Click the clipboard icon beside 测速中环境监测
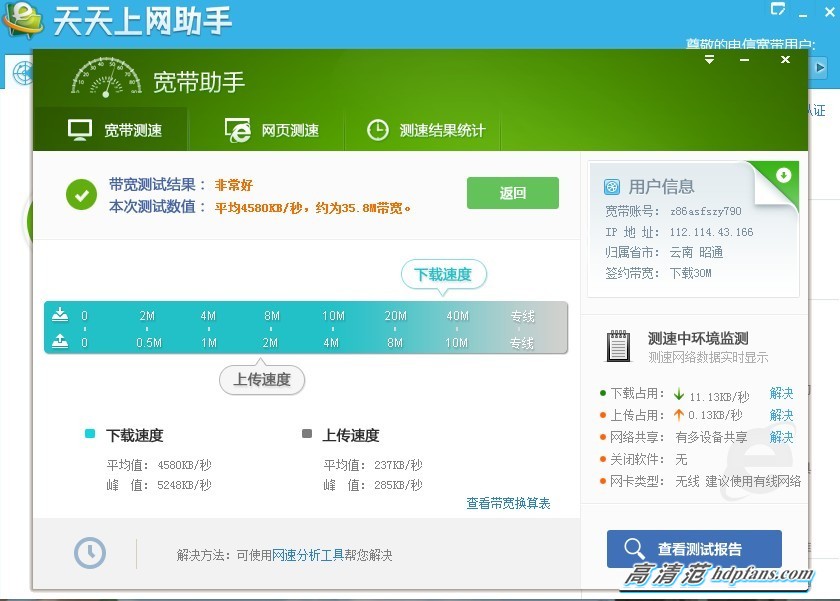The width and height of the screenshot is (840, 601). point(617,347)
